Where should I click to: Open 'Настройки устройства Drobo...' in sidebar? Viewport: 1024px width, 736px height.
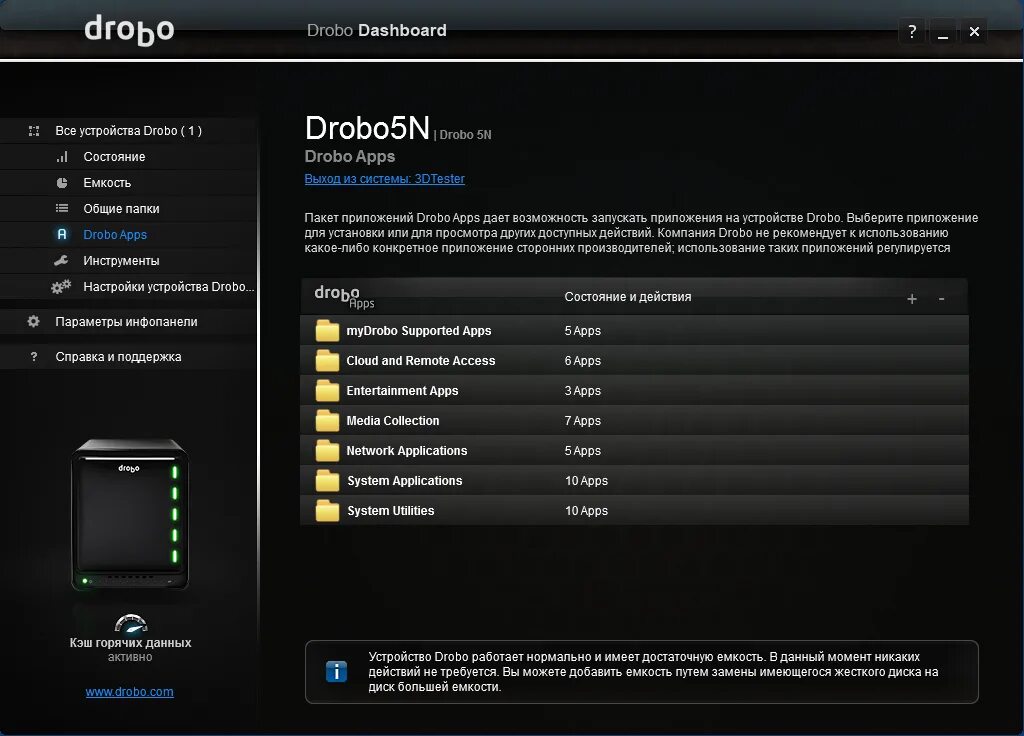(129, 287)
